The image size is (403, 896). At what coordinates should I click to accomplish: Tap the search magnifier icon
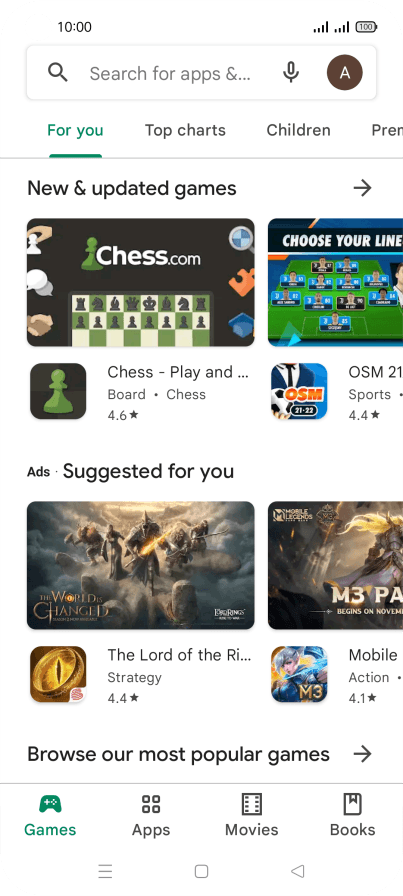point(58,73)
